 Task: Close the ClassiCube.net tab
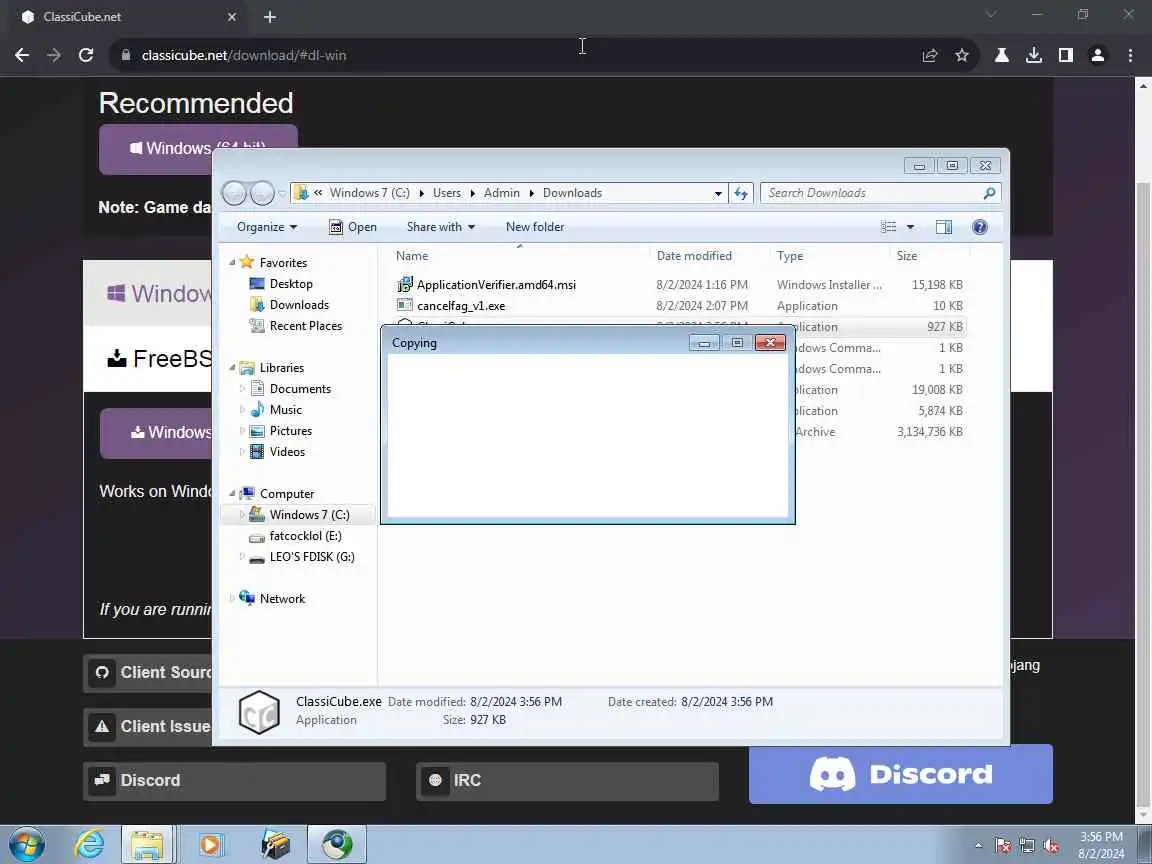(231, 17)
